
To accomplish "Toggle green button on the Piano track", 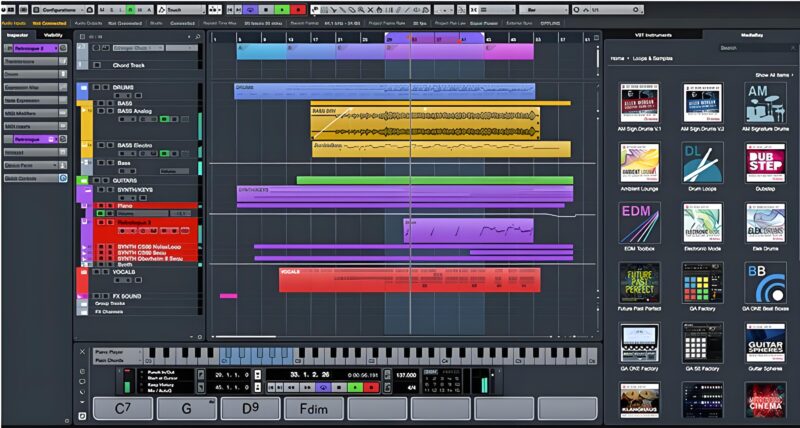I will pos(101,213).
